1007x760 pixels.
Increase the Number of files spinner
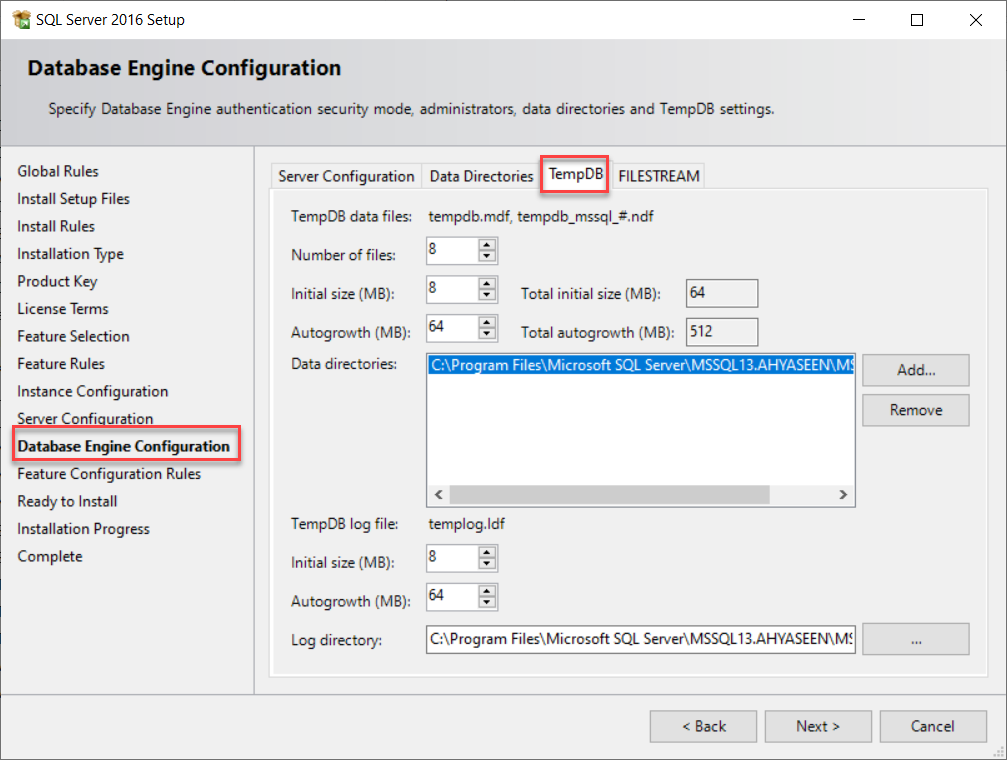[487, 245]
